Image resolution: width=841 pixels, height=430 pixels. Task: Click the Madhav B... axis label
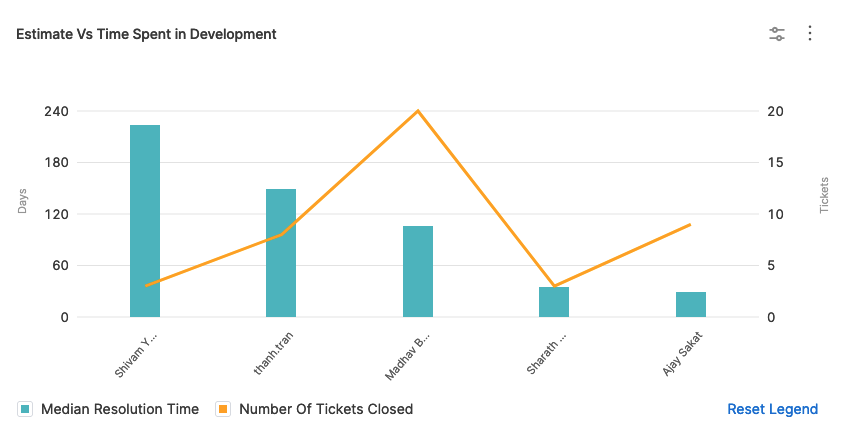pyautogui.click(x=406, y=357)
